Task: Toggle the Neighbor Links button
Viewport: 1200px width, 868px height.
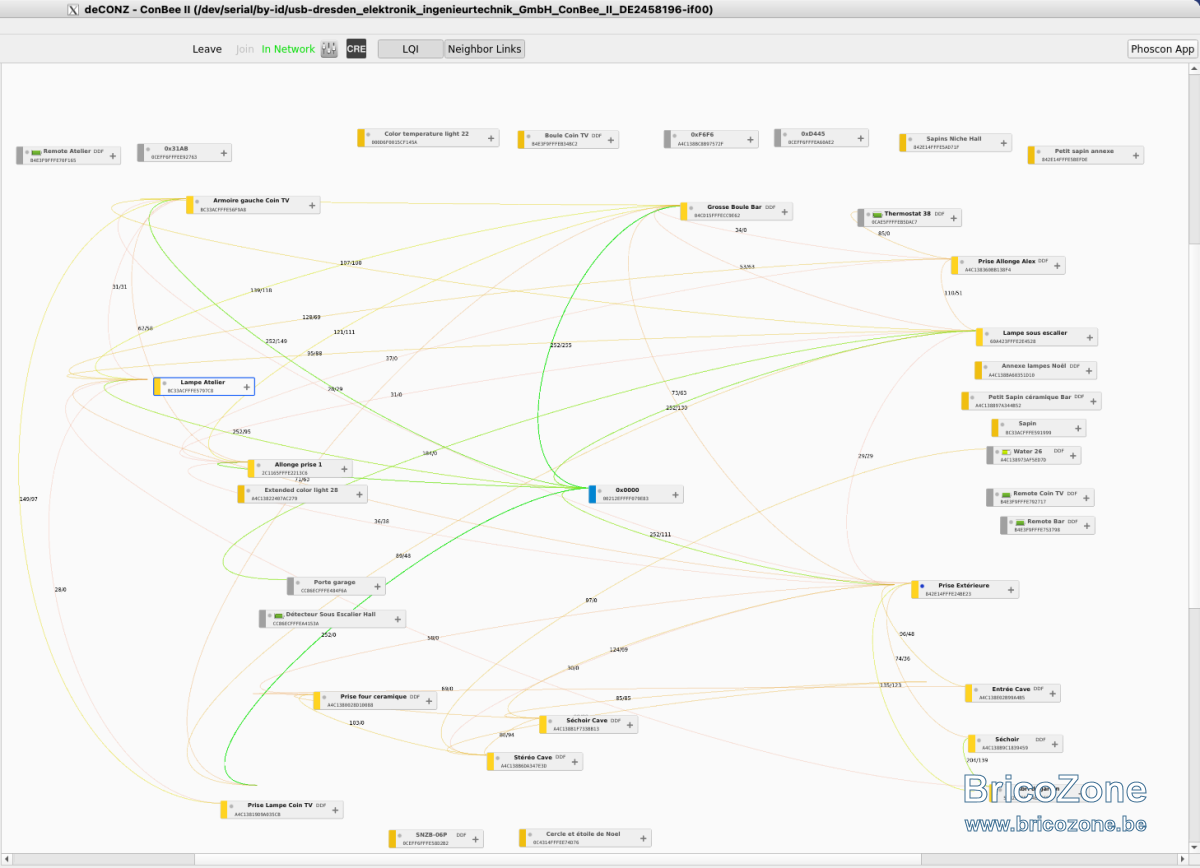Action: [484, 49]
